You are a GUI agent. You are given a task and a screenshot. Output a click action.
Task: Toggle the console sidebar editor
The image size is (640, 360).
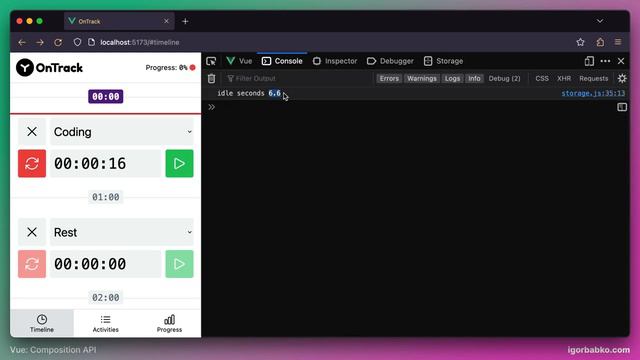[x=622, y=107]
